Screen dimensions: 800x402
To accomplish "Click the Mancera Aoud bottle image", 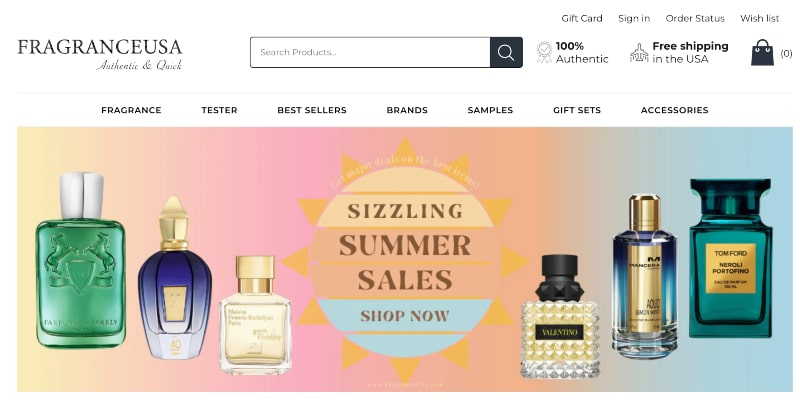I will (644, 276).
